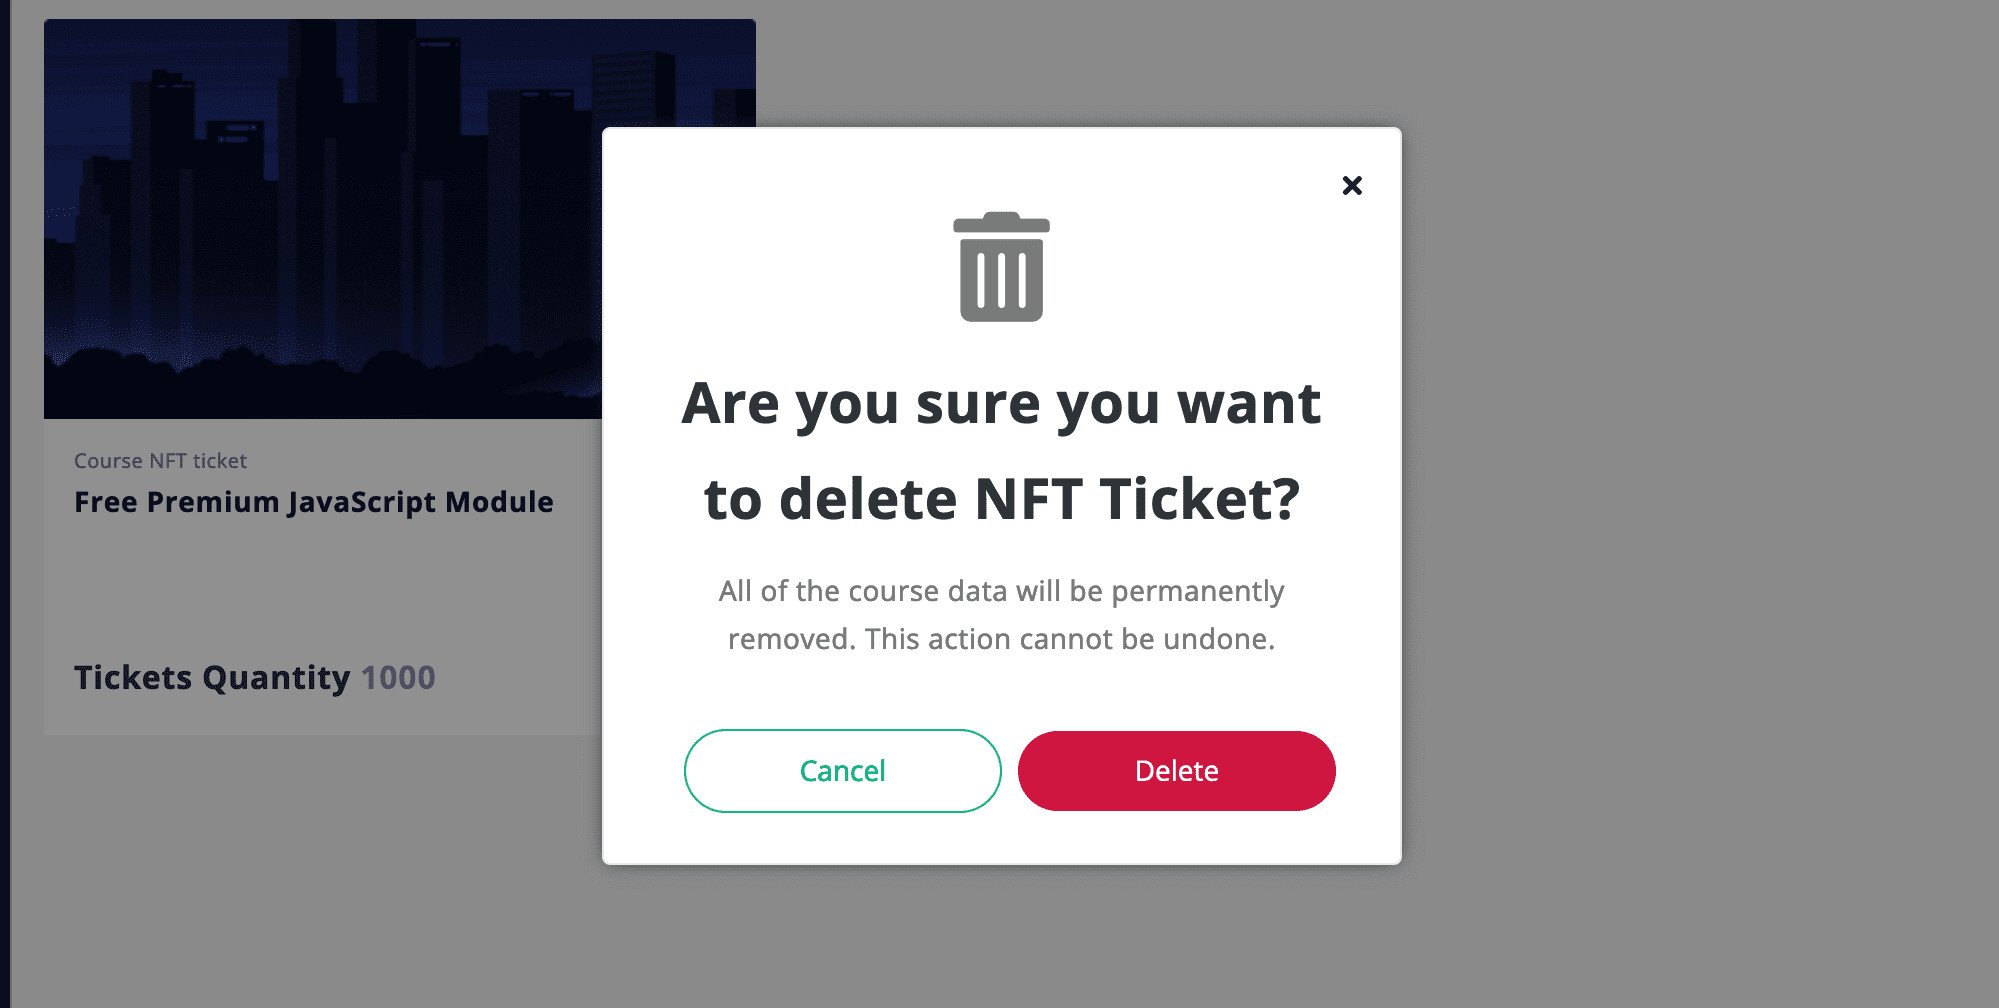Image resolution: width=1999 pixels, height=1008 pixels.
Task: Click the "Course NFT ticket" label
Action: click(160, 461)
